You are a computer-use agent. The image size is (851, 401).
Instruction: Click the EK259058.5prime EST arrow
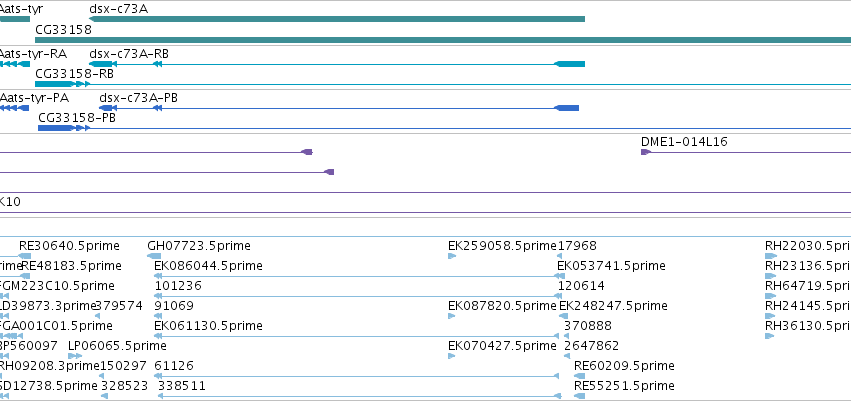pos(452,256)
